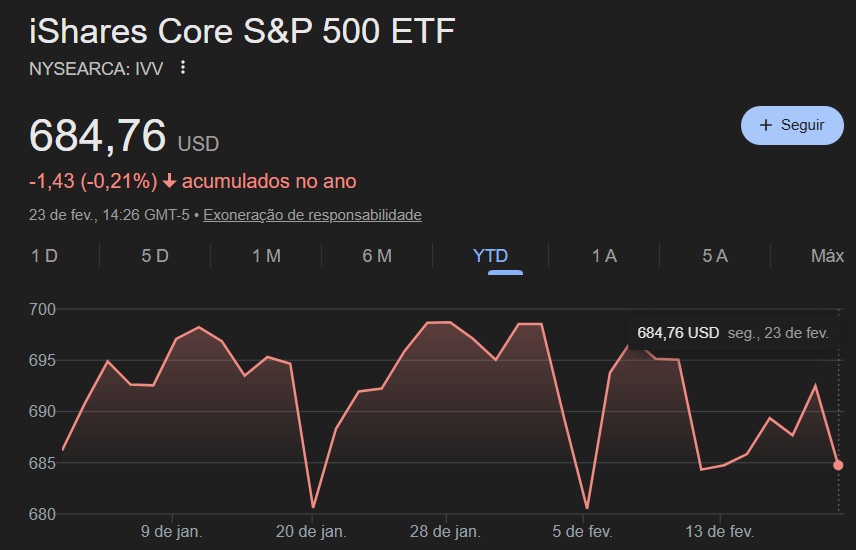The image size is (856, 550).
Task: Click the Seguir follow button
Action: coord(792,125)
